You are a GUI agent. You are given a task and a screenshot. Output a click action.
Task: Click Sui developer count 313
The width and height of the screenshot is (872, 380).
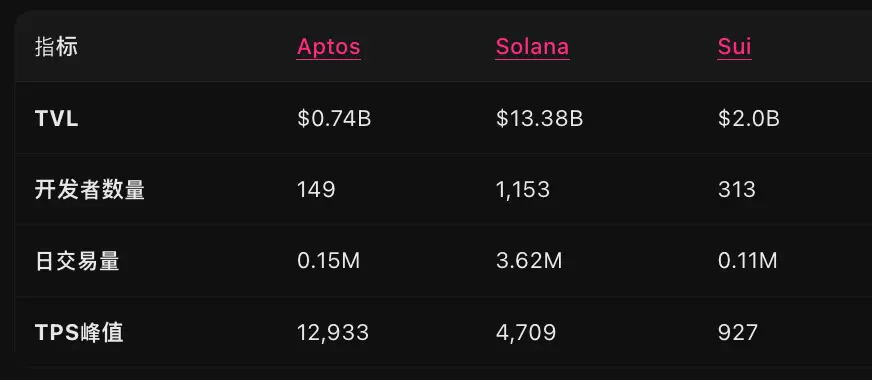[x=737, y=190]
